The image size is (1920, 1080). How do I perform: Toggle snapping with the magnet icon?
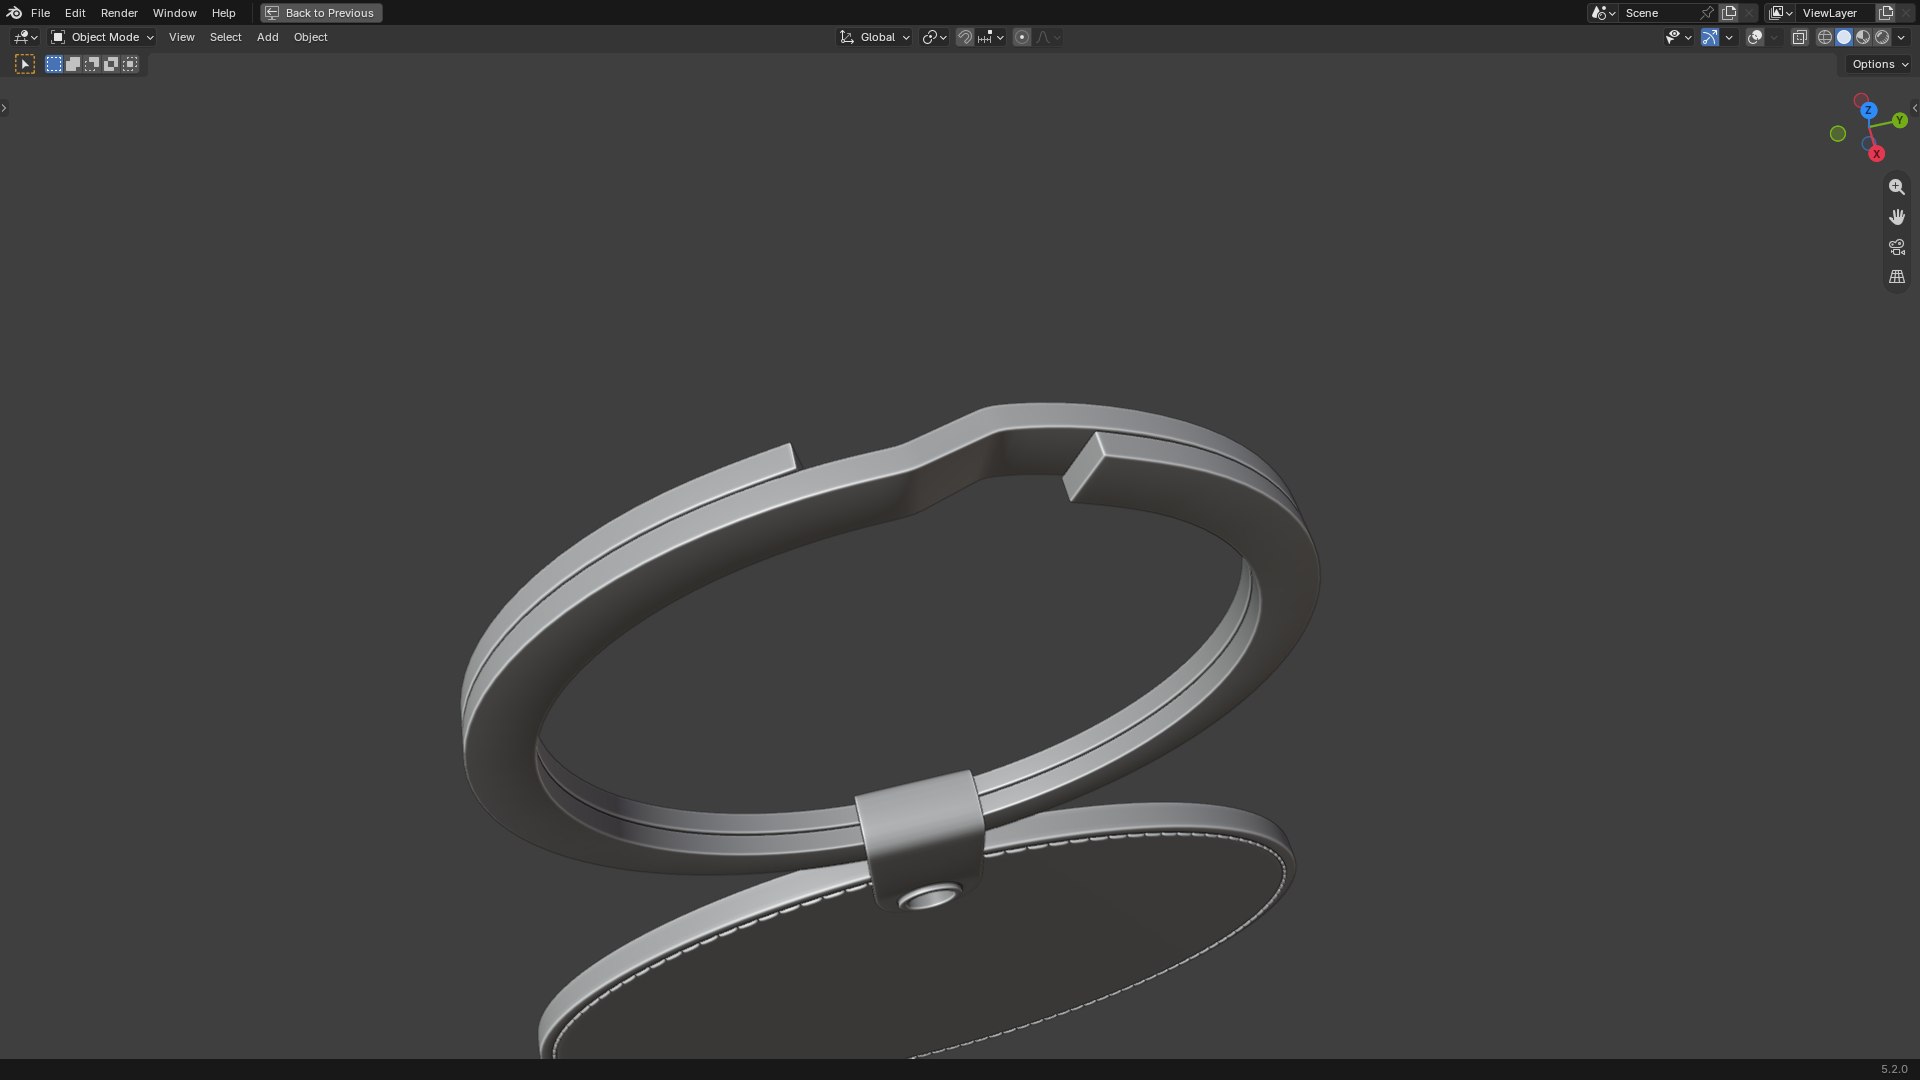tap(965, 37)
